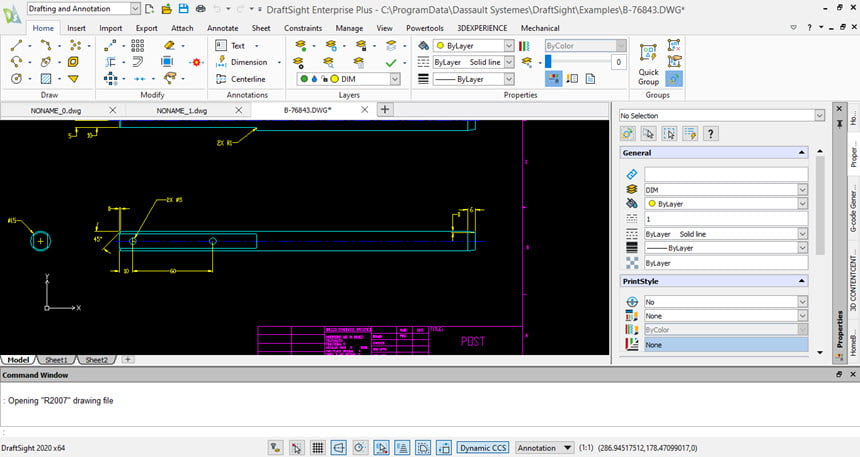Select the Hatch tool

(x=46, y=78)
